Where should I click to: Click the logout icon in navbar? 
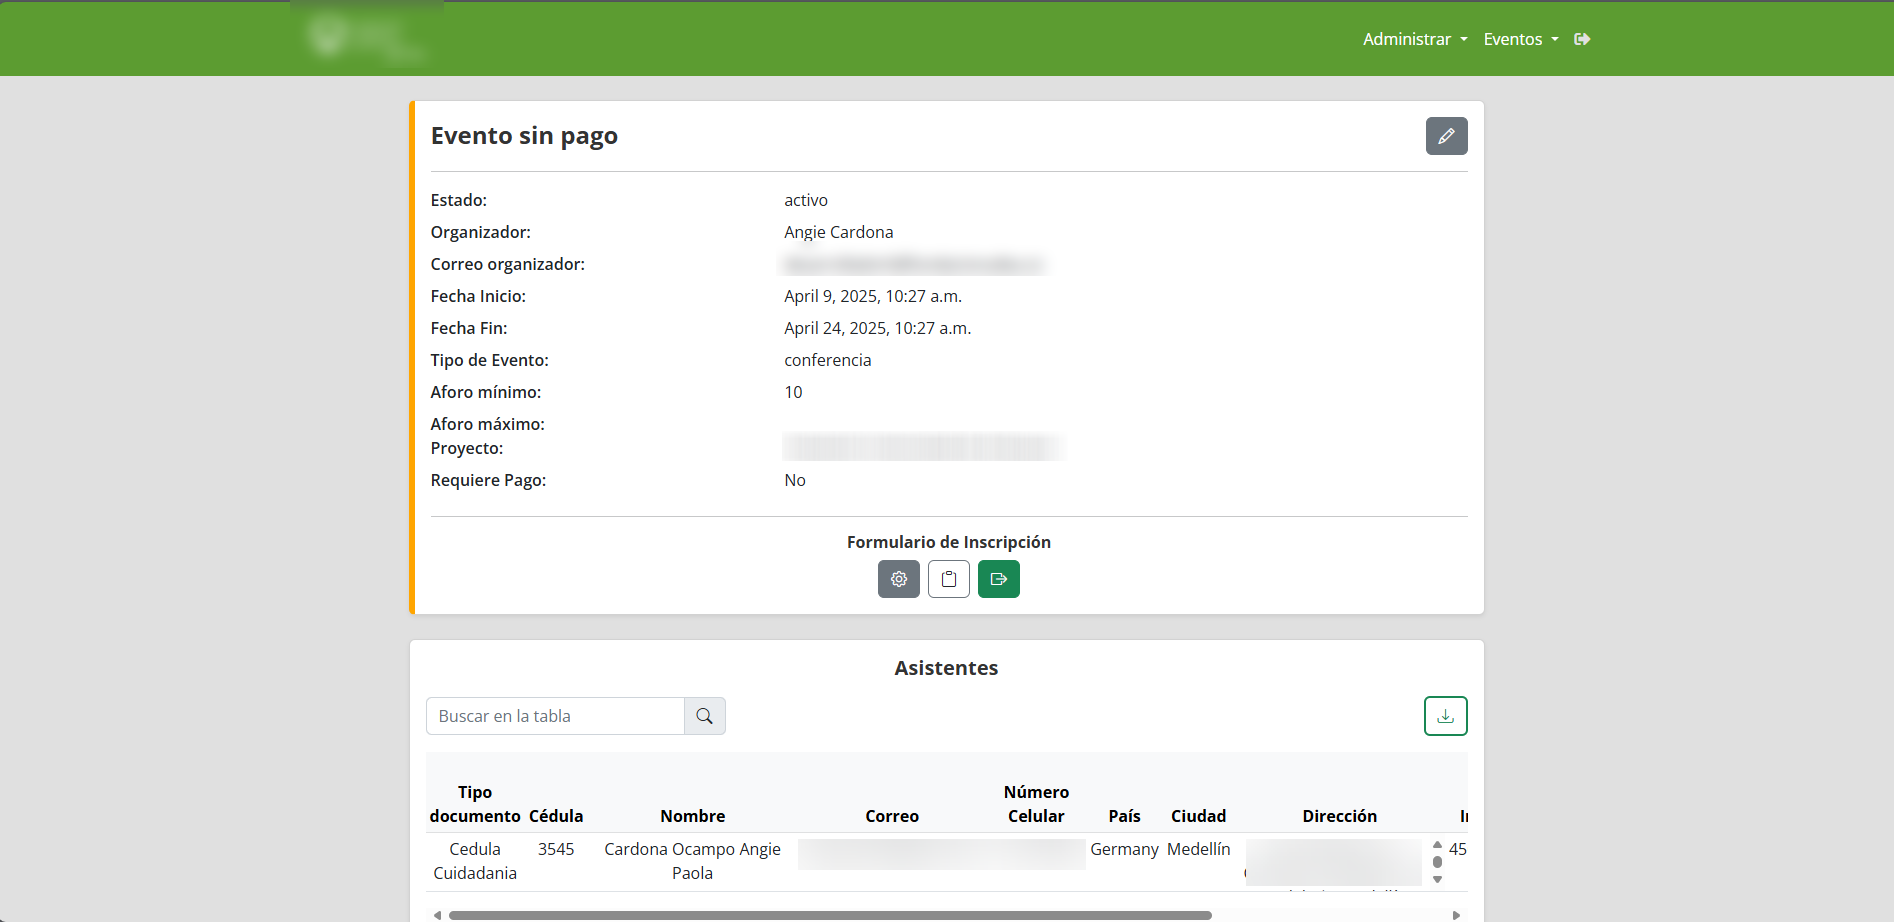coord(1582,39)
